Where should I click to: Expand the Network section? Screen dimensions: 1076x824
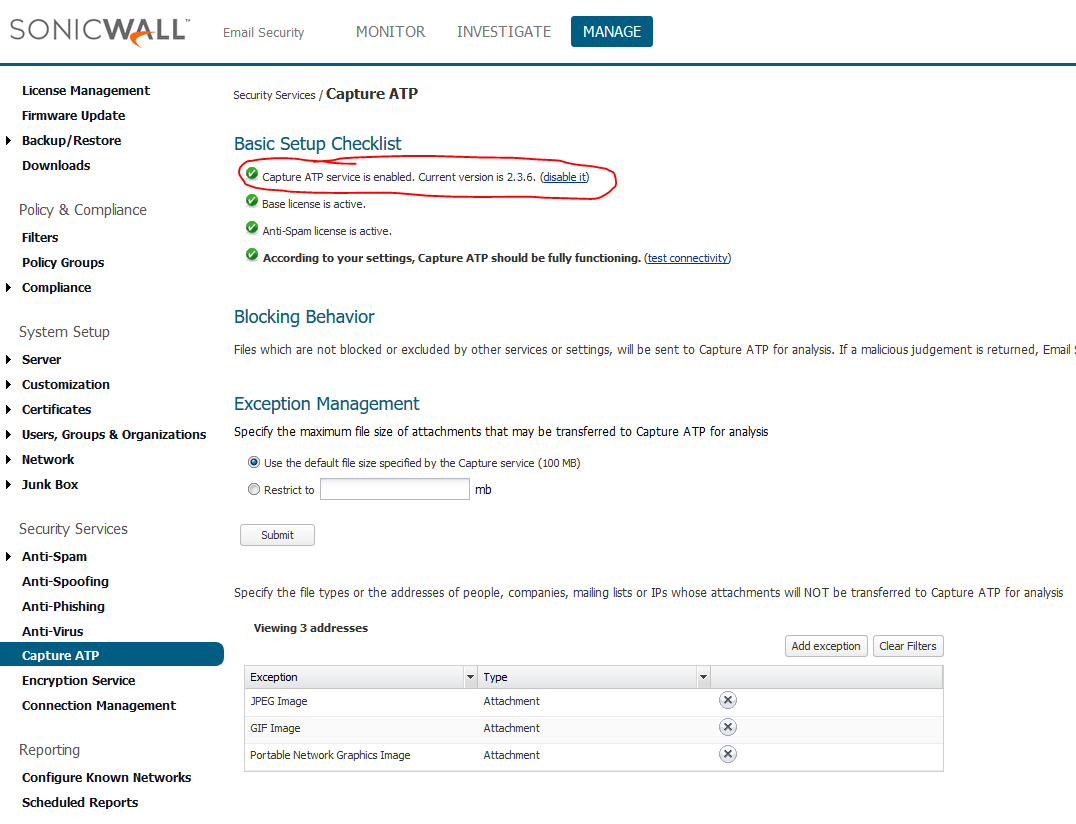tap(8, 460)
